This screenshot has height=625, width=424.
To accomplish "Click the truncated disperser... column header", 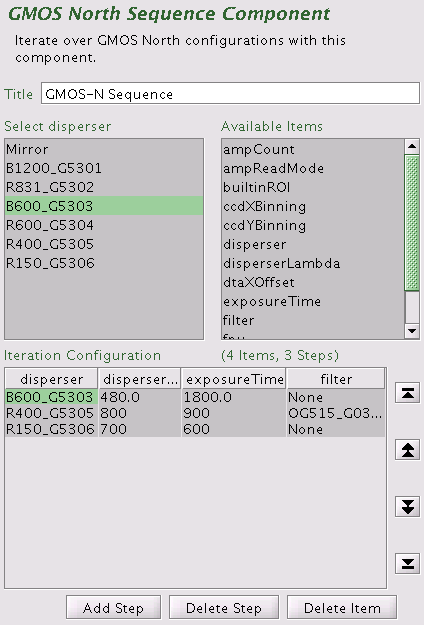I will (139, 379).
